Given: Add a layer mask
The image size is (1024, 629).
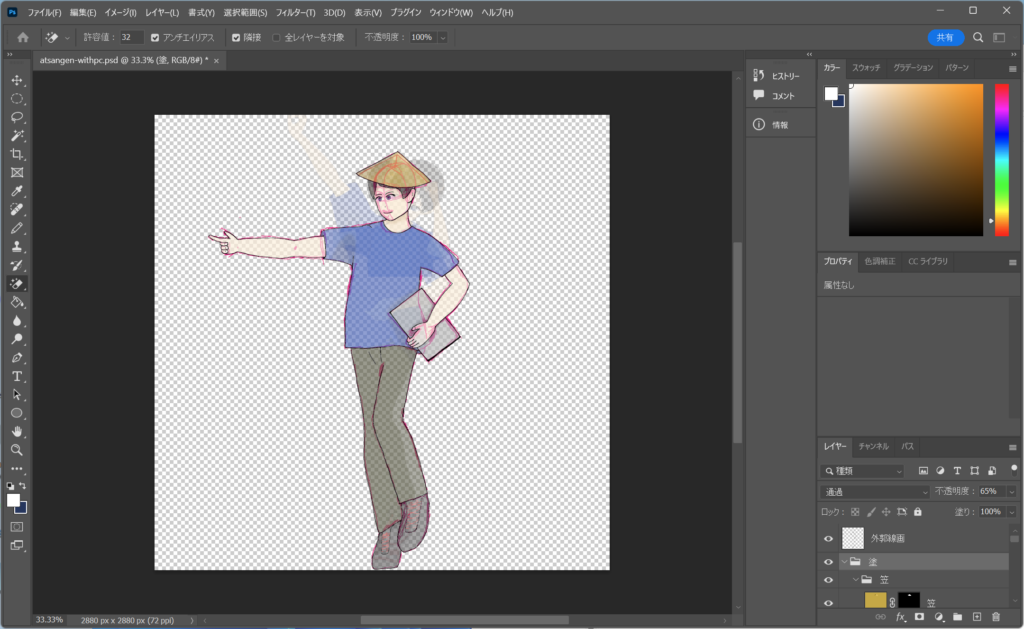Looking at the screenshot, I should point(920,617).
